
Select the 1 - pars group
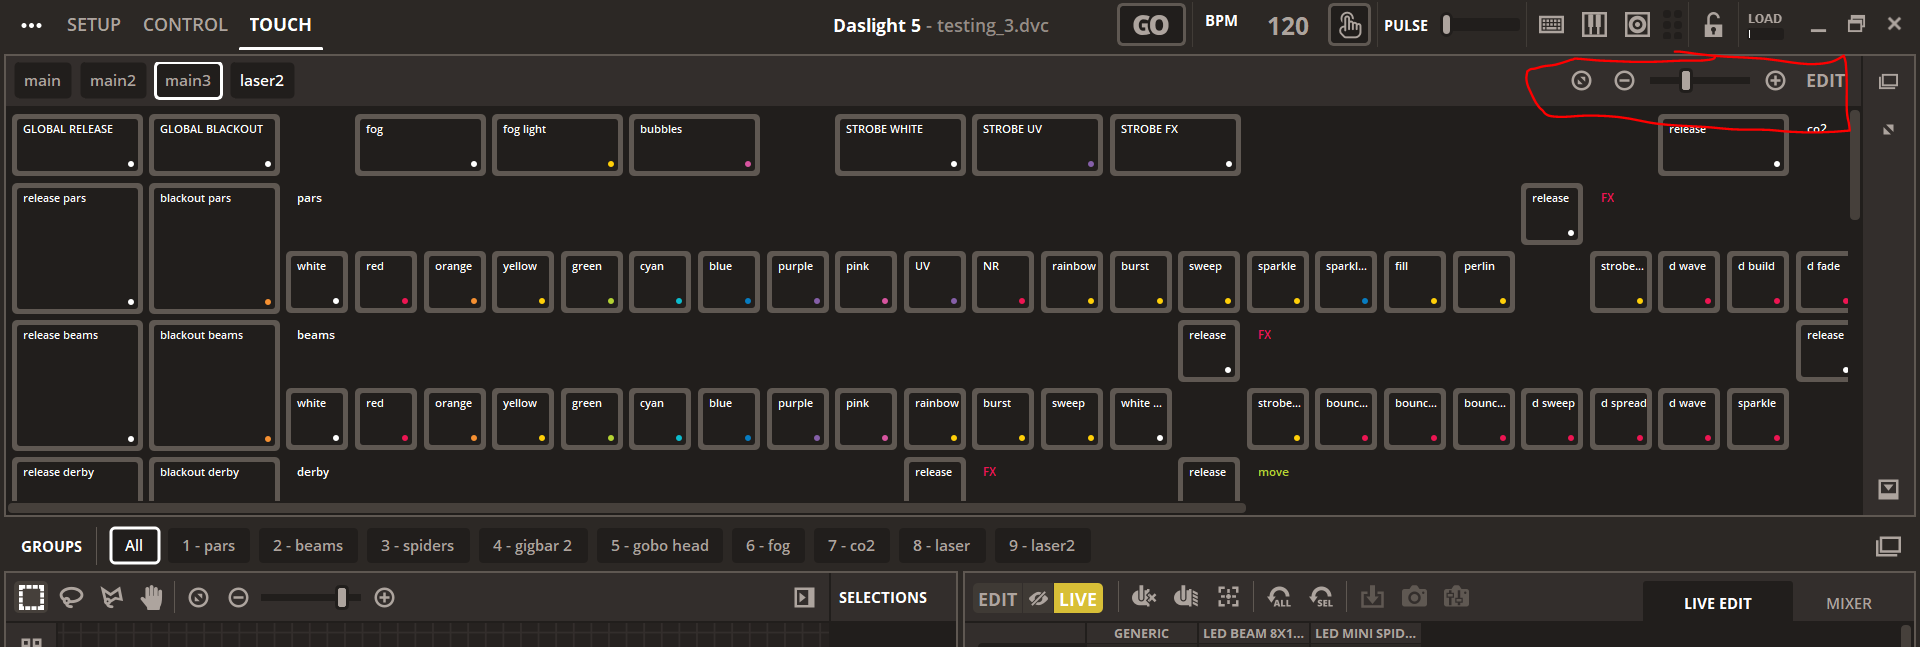[x=209, y=546]
